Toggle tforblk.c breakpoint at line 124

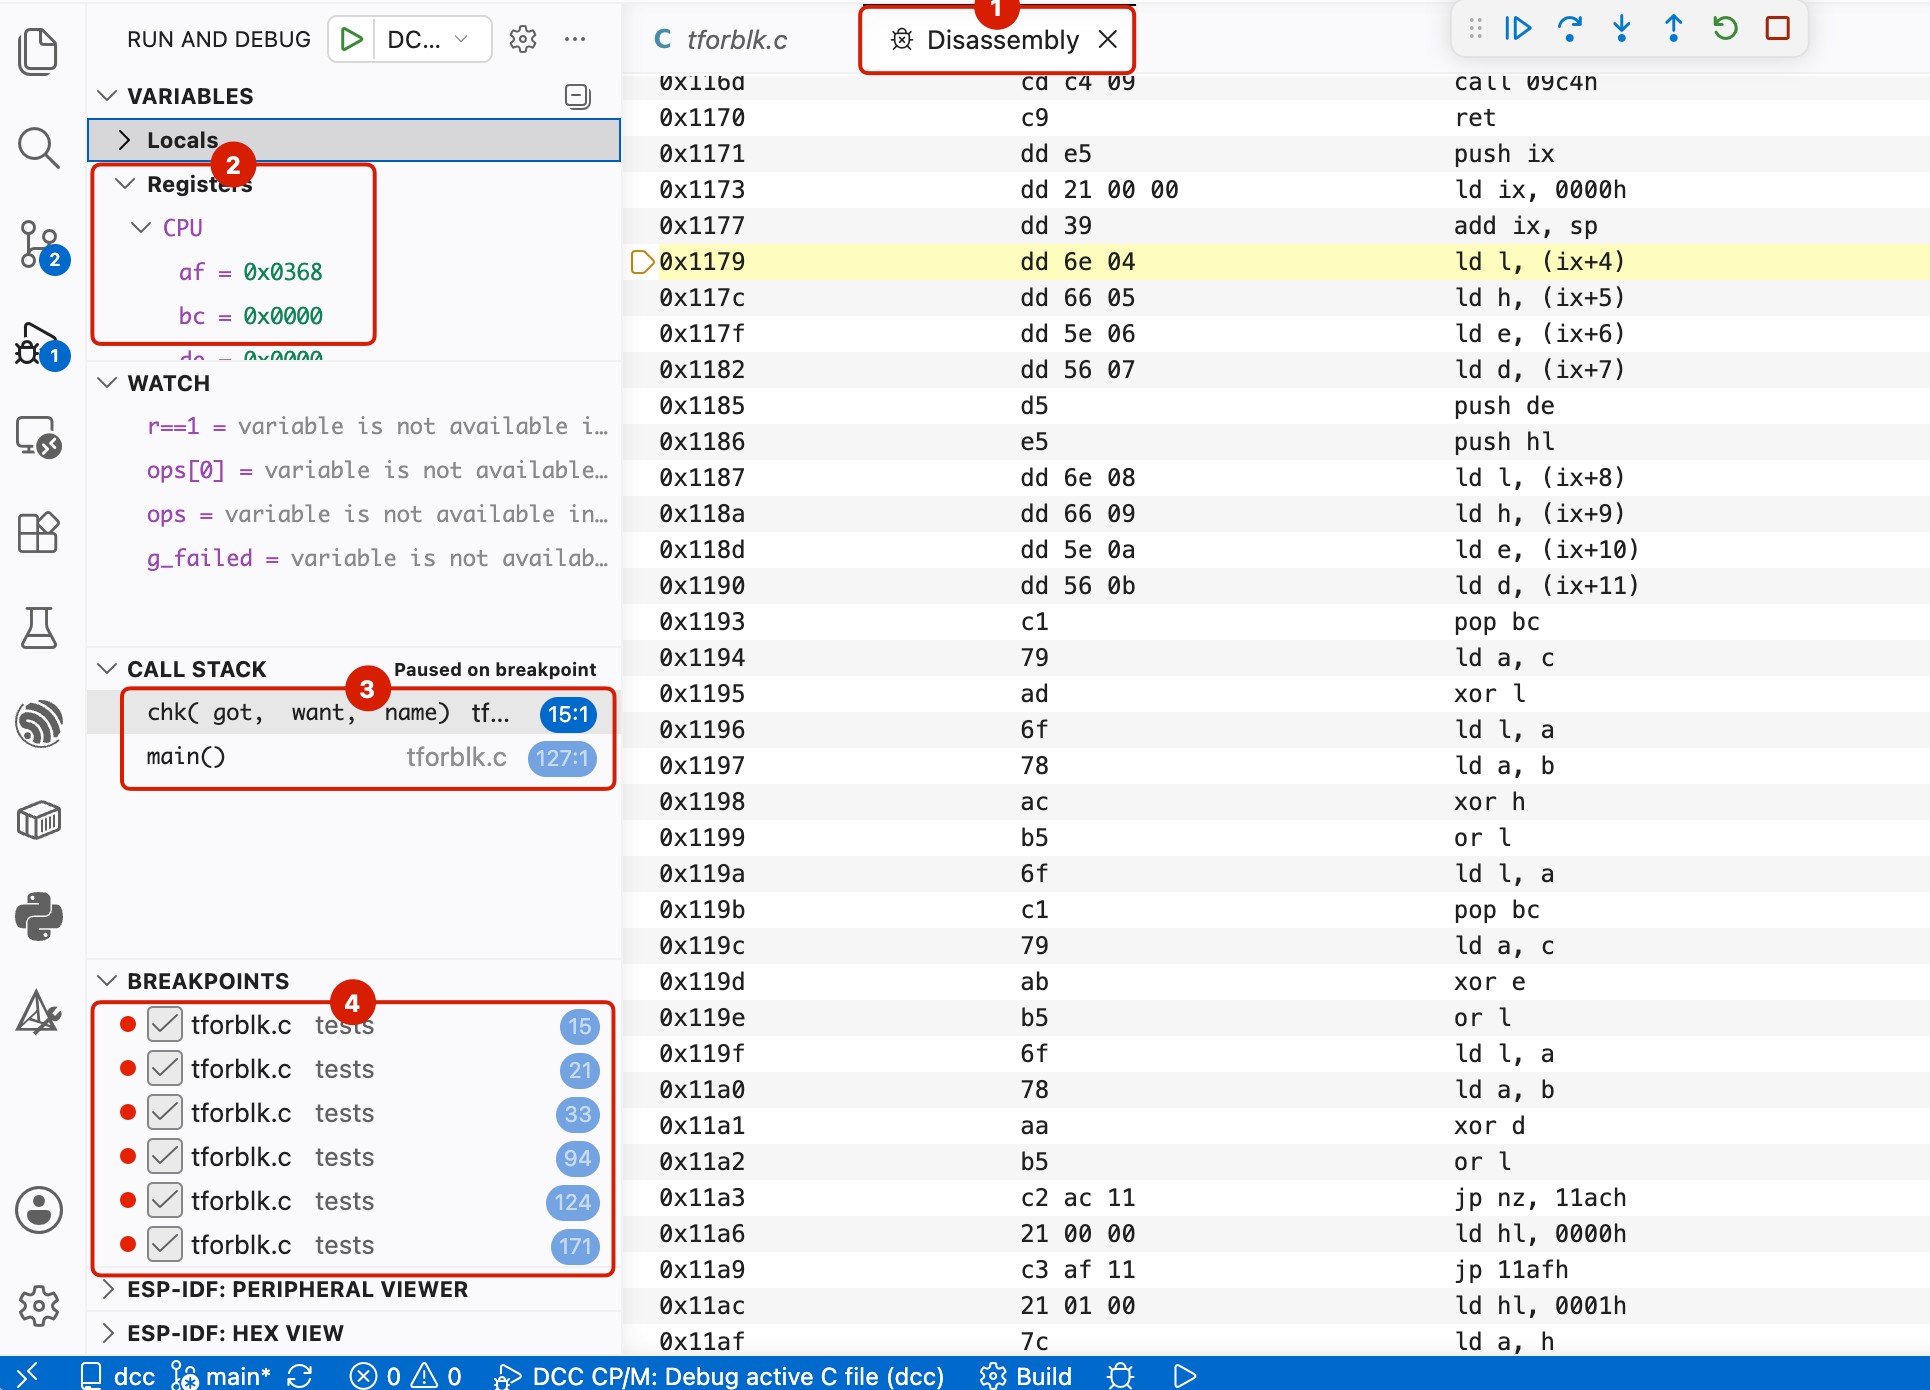pos(165,1201)
